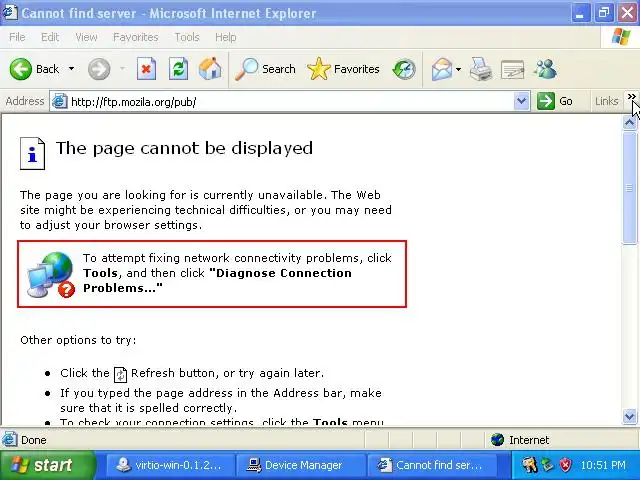The image size is (640, 480).
Task: Open the Messenger people icon
Action: [x=545, y=69]
